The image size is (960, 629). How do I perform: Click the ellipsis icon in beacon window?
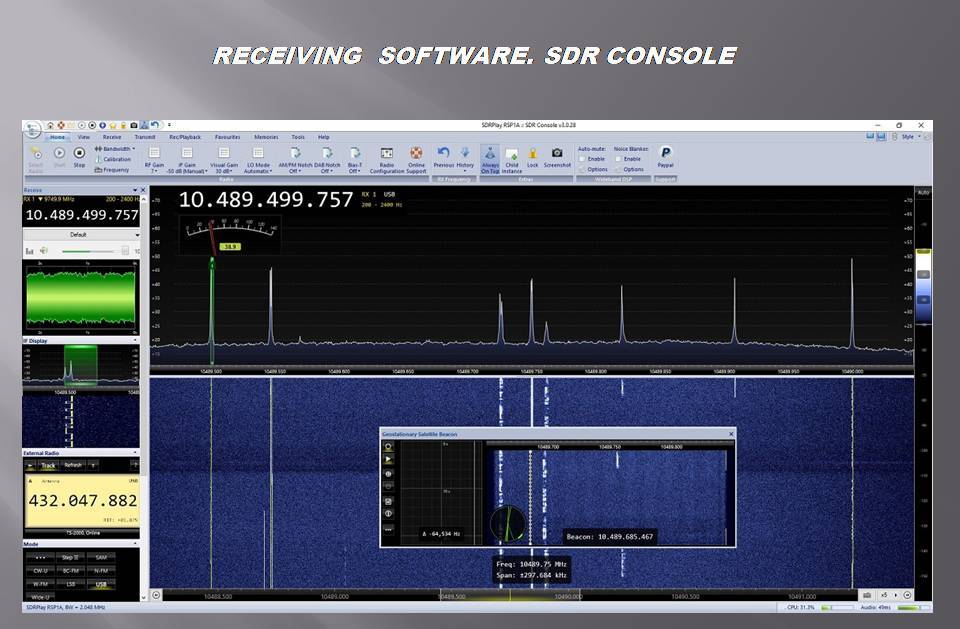(x=388, y=529)
